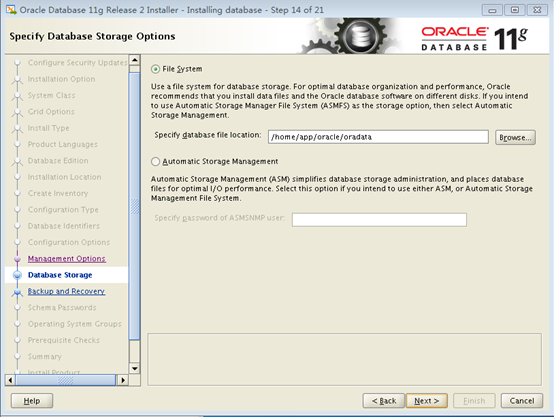
Task: Click the Product Languages step text
Action: coord(63,144)
